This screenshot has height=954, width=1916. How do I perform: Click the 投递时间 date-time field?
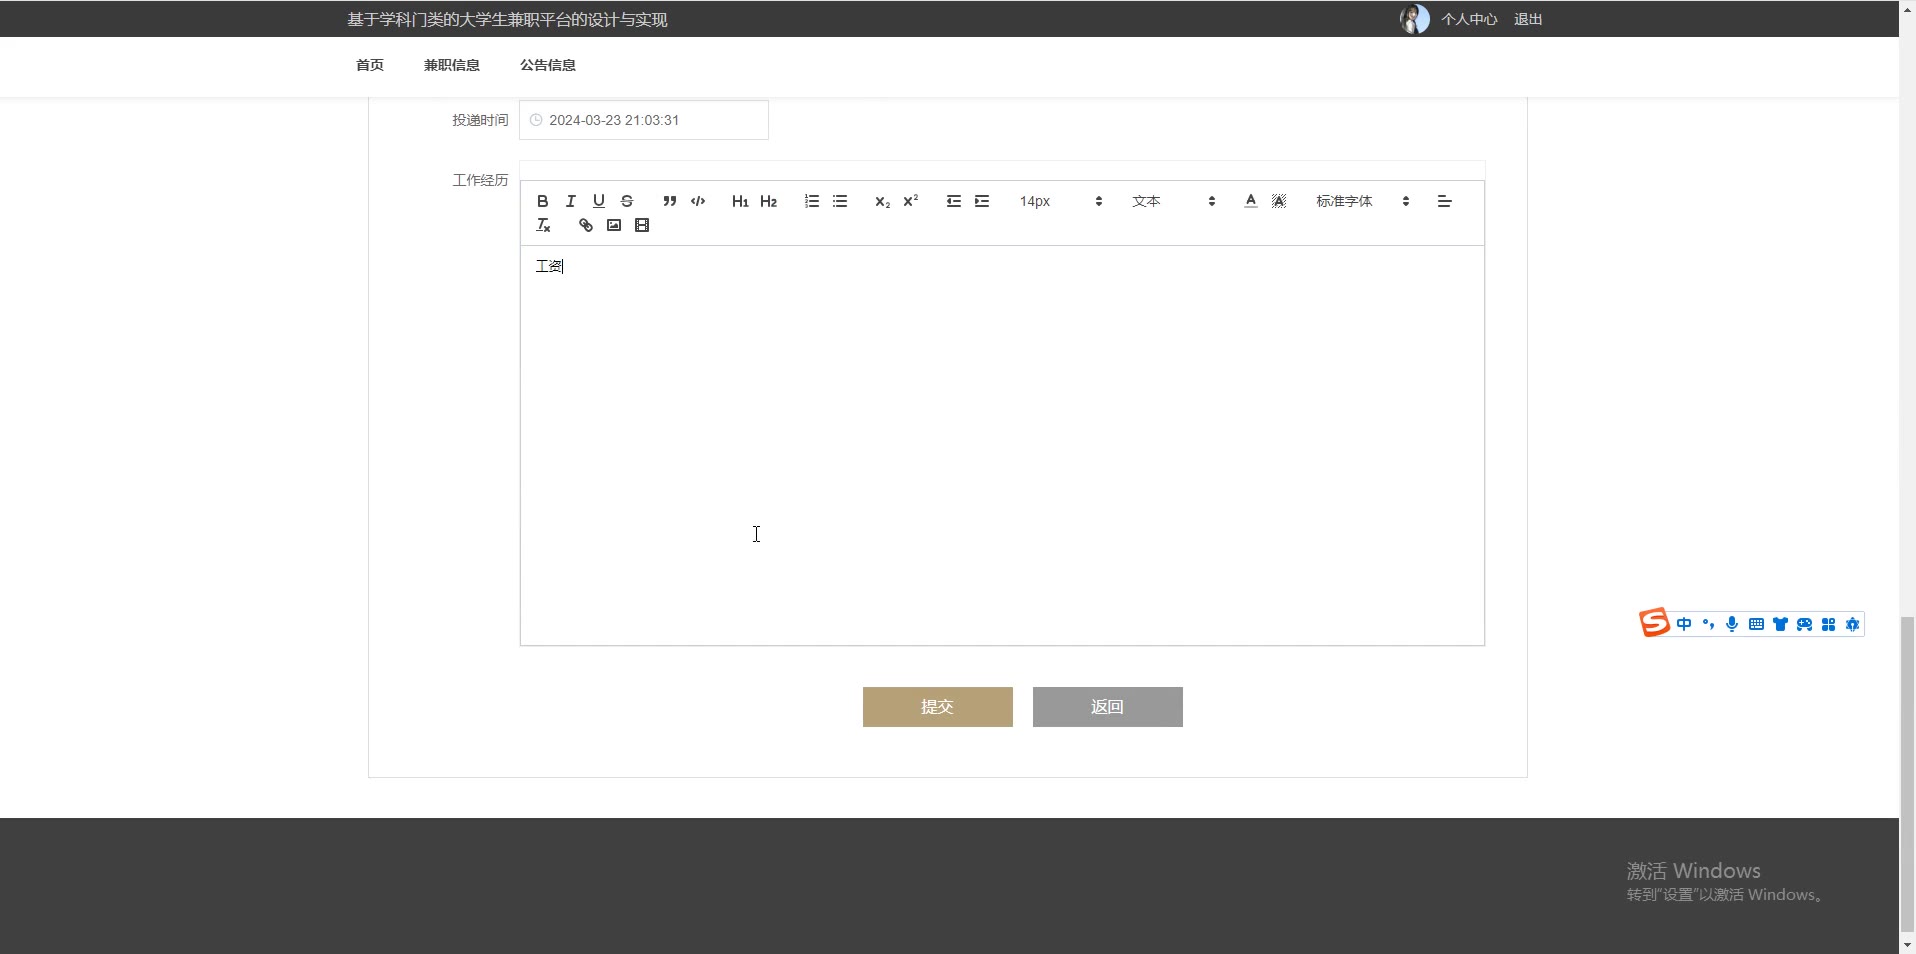644,120
